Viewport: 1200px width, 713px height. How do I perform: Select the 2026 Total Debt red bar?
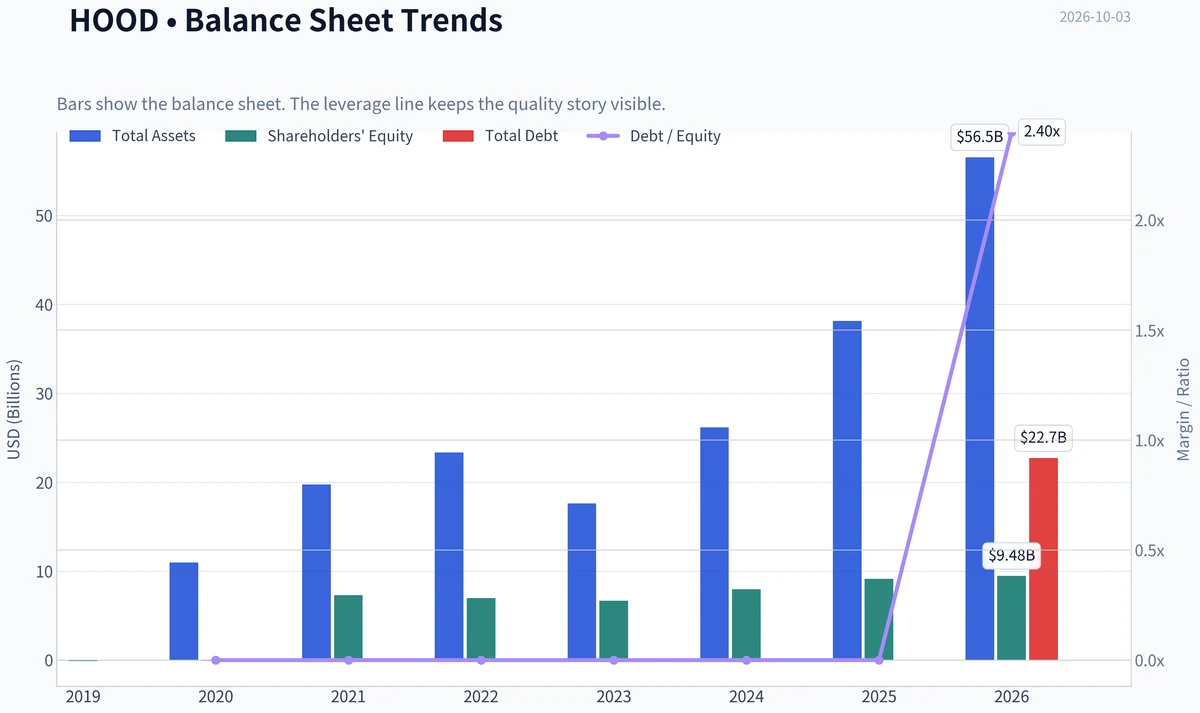[x=1044, y=559]
